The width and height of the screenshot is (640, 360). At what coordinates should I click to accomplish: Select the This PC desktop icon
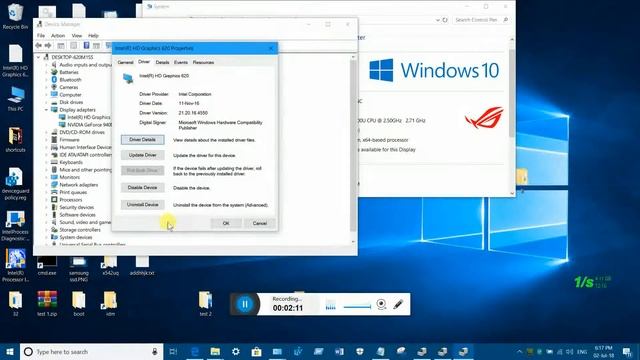[16, 99]
